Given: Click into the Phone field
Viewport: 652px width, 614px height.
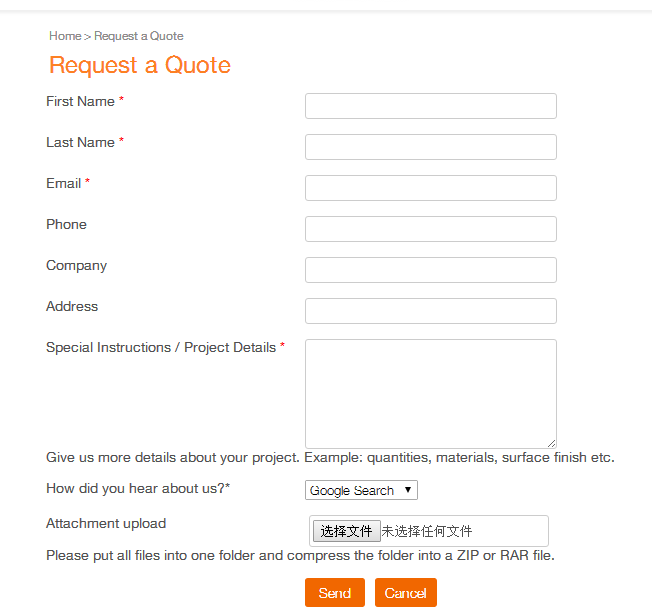Looking at the screenshot, I should point(431,229).
